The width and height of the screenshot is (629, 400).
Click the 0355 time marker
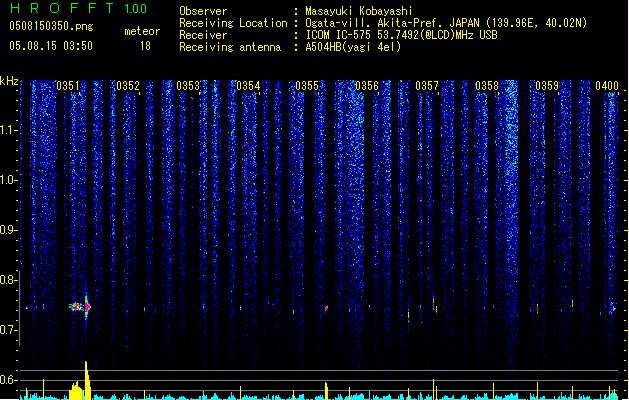point(307,86)
